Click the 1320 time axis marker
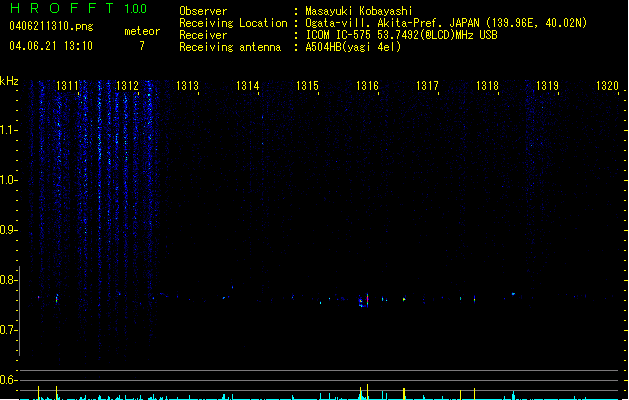Image resolution: width=629 pixels, height=400 pixels. point(607,86)
